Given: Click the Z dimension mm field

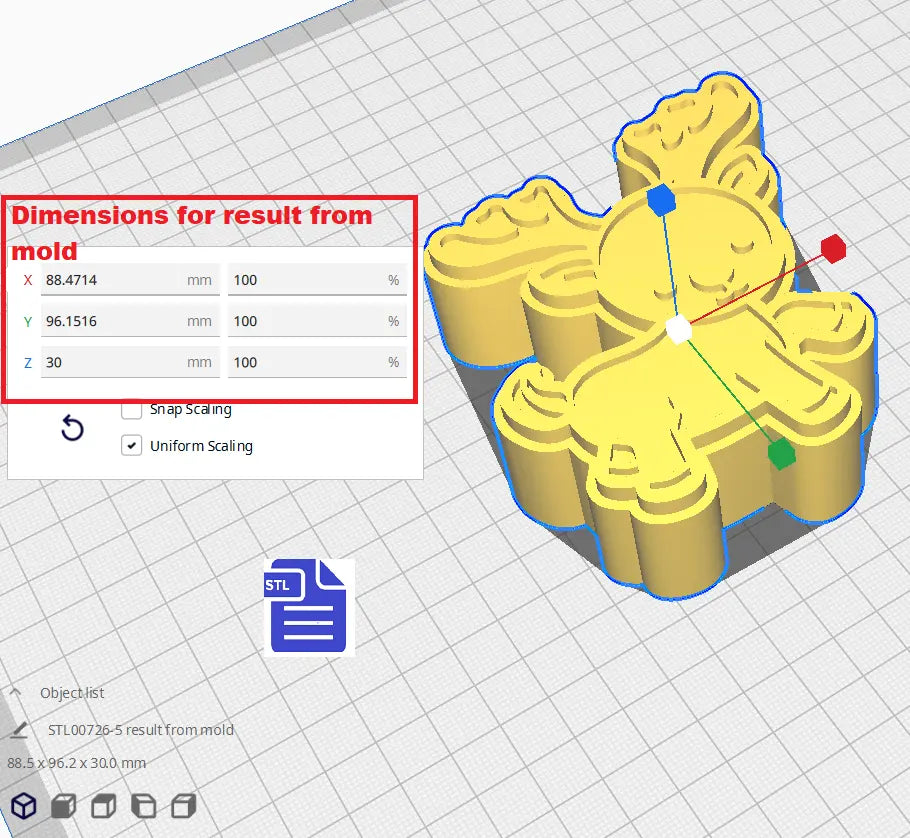Looking at the screenshot, I should pyautogui.click(x=112, y=362).
